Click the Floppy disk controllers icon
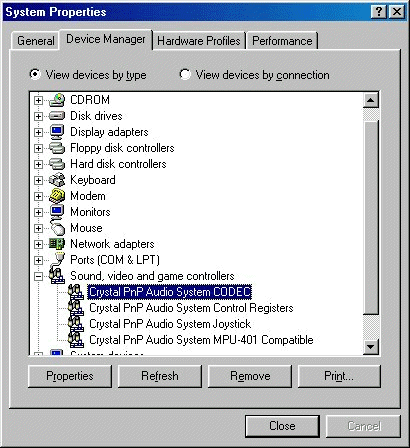This screenshot has height=448, width=410. (57, 148)
